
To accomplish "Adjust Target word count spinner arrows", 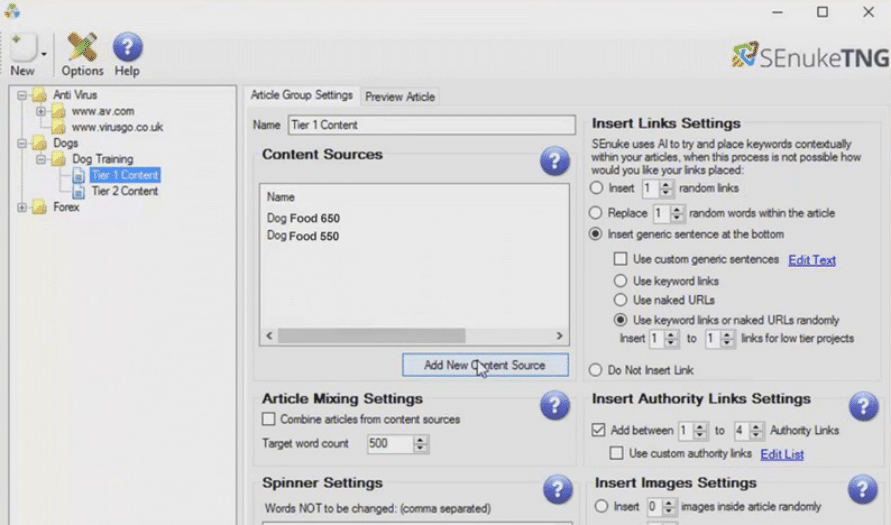I will click(x=420, y=444).
